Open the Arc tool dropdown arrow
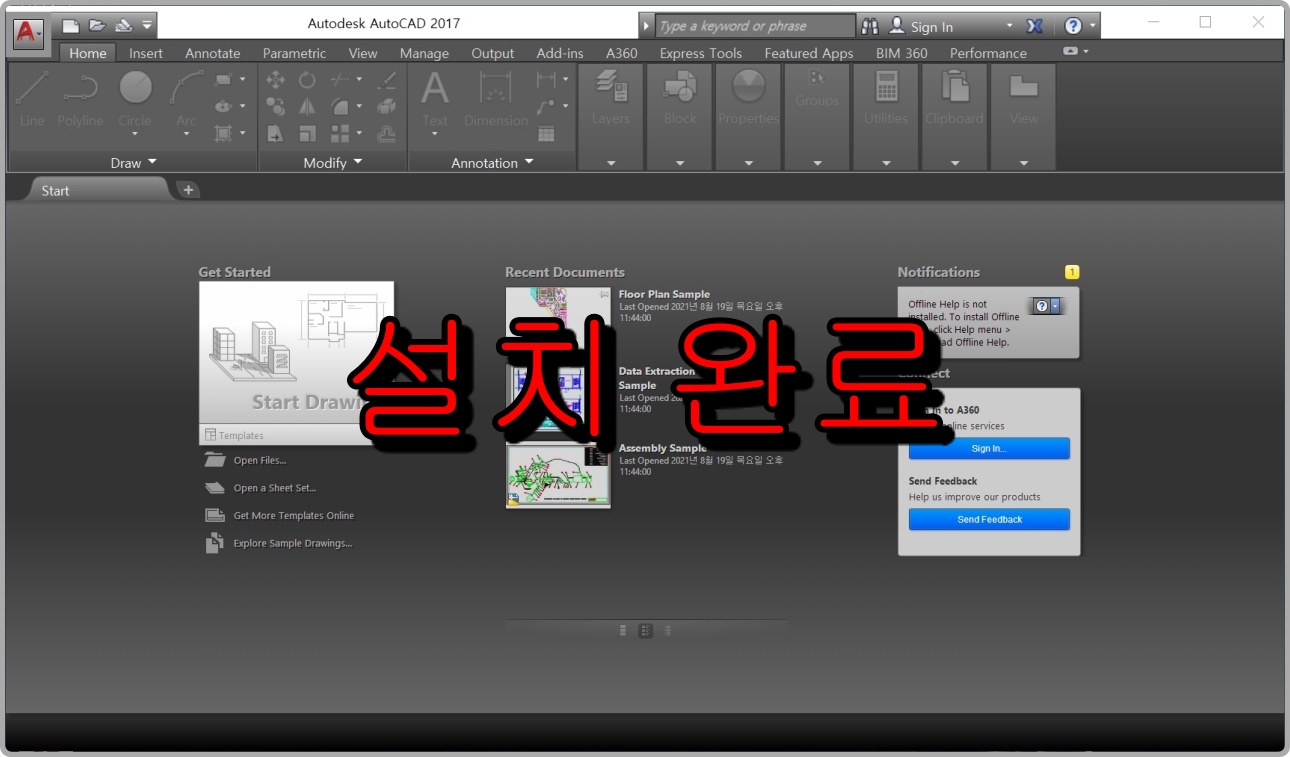Screen dimensions: 1290x757 pyautogui.click(x=186, y=134)
